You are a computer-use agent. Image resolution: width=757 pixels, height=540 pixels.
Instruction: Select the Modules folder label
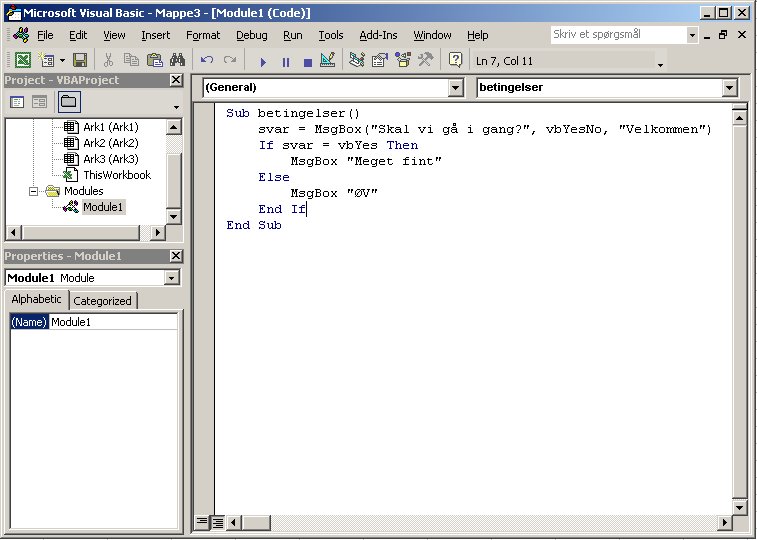click(84, 191)
